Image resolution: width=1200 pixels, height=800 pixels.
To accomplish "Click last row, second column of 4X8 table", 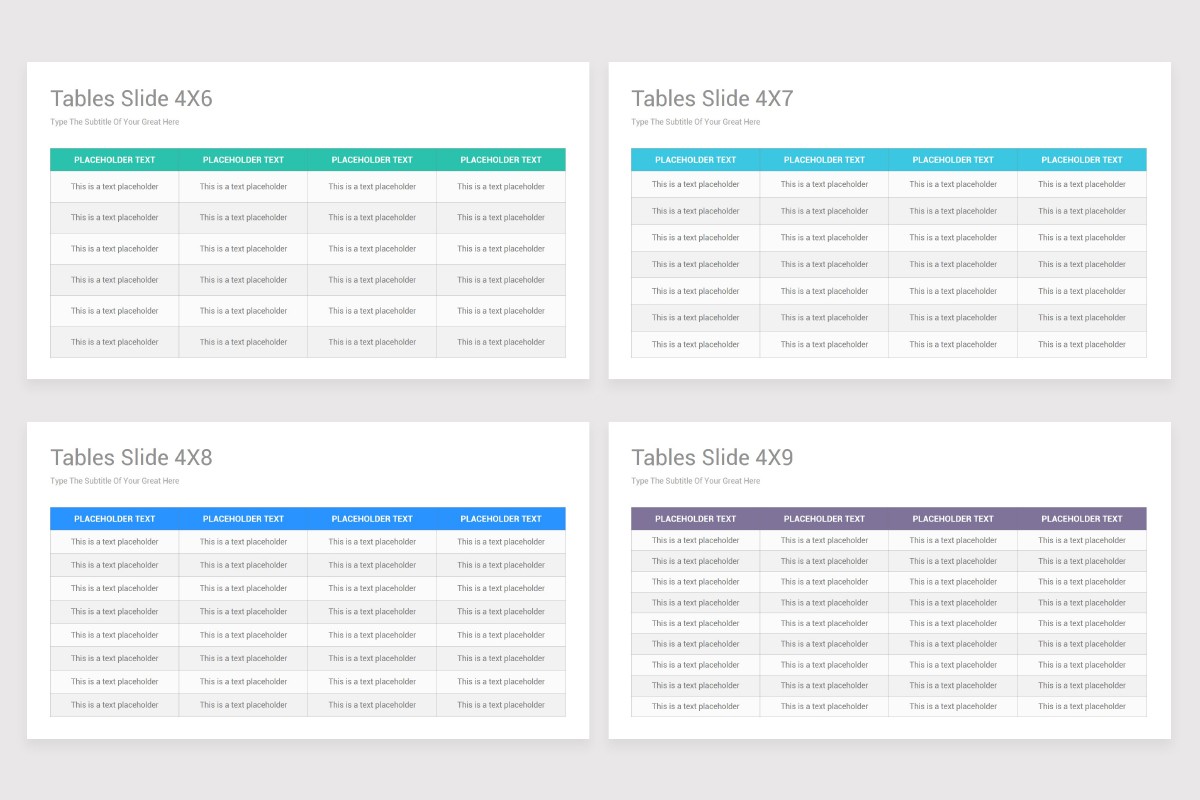I will tap(243, 705).
